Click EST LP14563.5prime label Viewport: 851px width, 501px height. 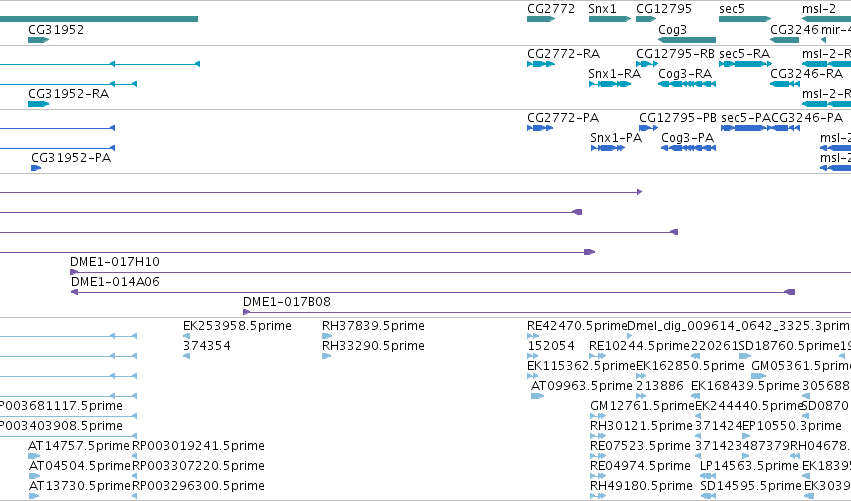[x=750, y=466]
